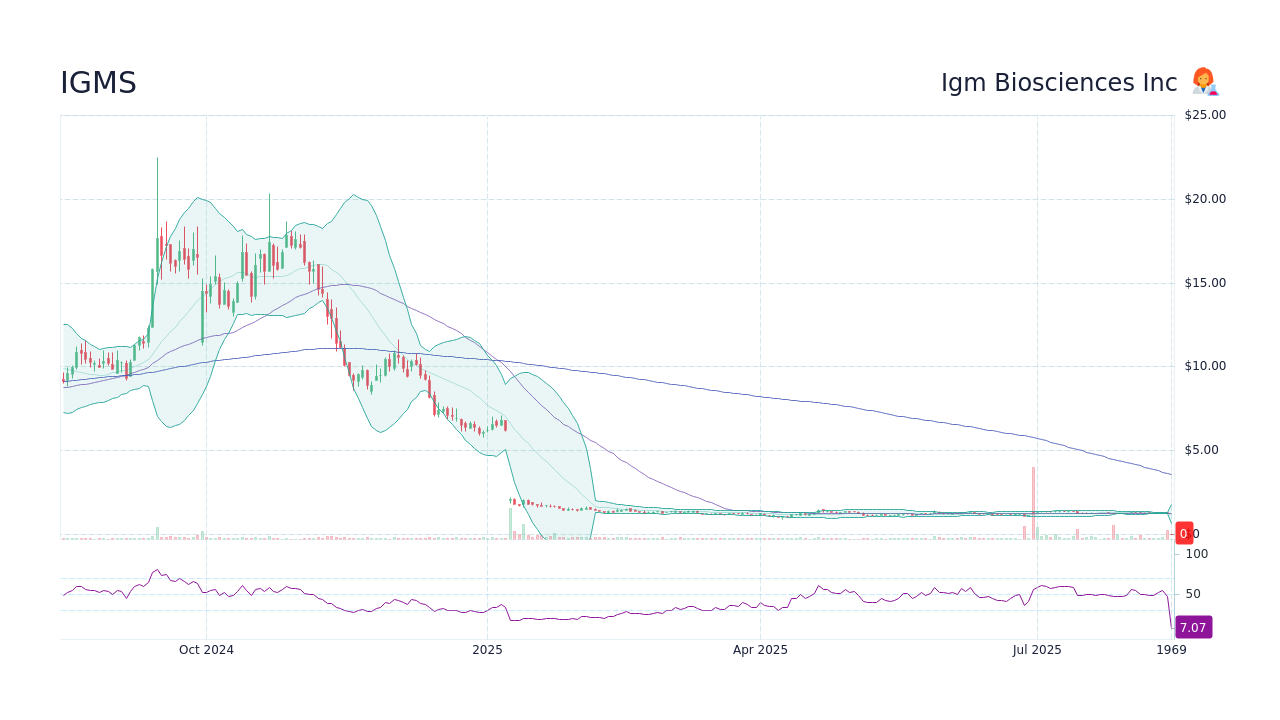
Task: Click the Igm Biosciences Inc company name
Action: click(x=1058, y=82)
